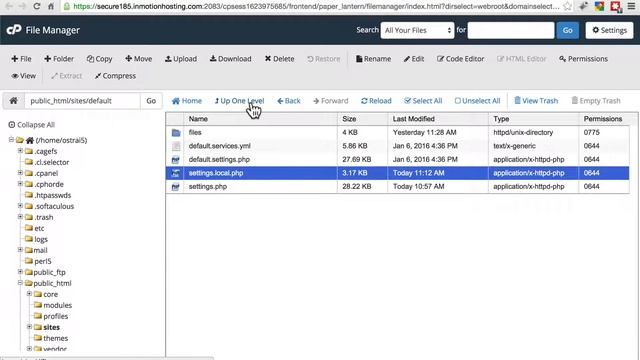Click the path field public_html/sites/default
This screenshot has width=640, height=360.
[x=82, y=101]
